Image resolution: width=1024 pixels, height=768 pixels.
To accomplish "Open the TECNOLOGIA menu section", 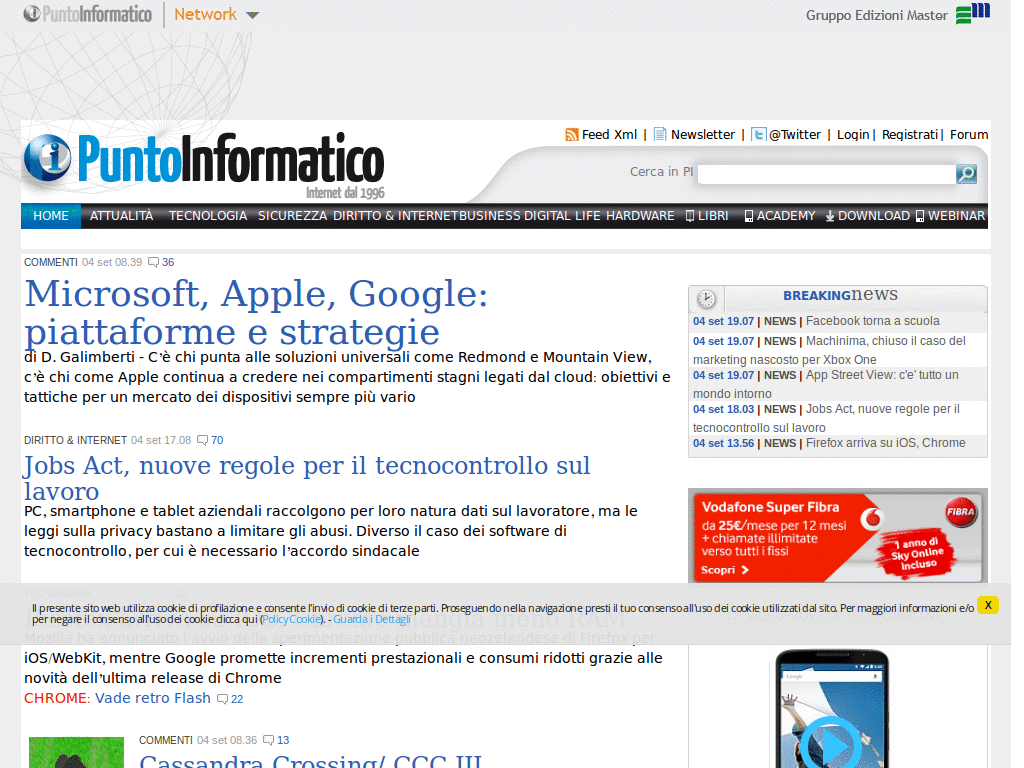I will pos(208,216).
